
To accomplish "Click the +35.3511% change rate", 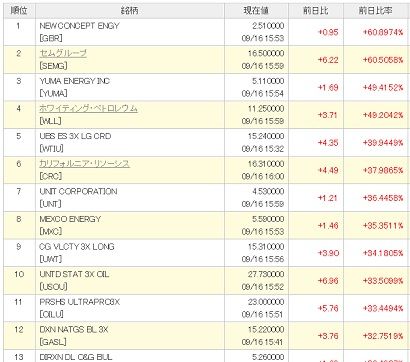I will point(383,226).
